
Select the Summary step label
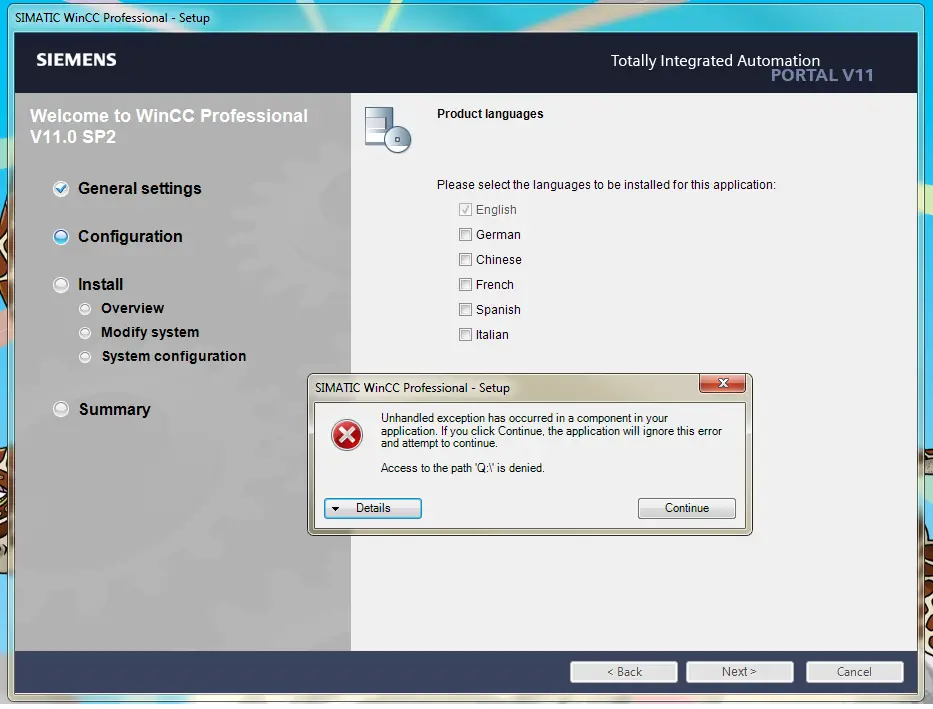[114, 409]
